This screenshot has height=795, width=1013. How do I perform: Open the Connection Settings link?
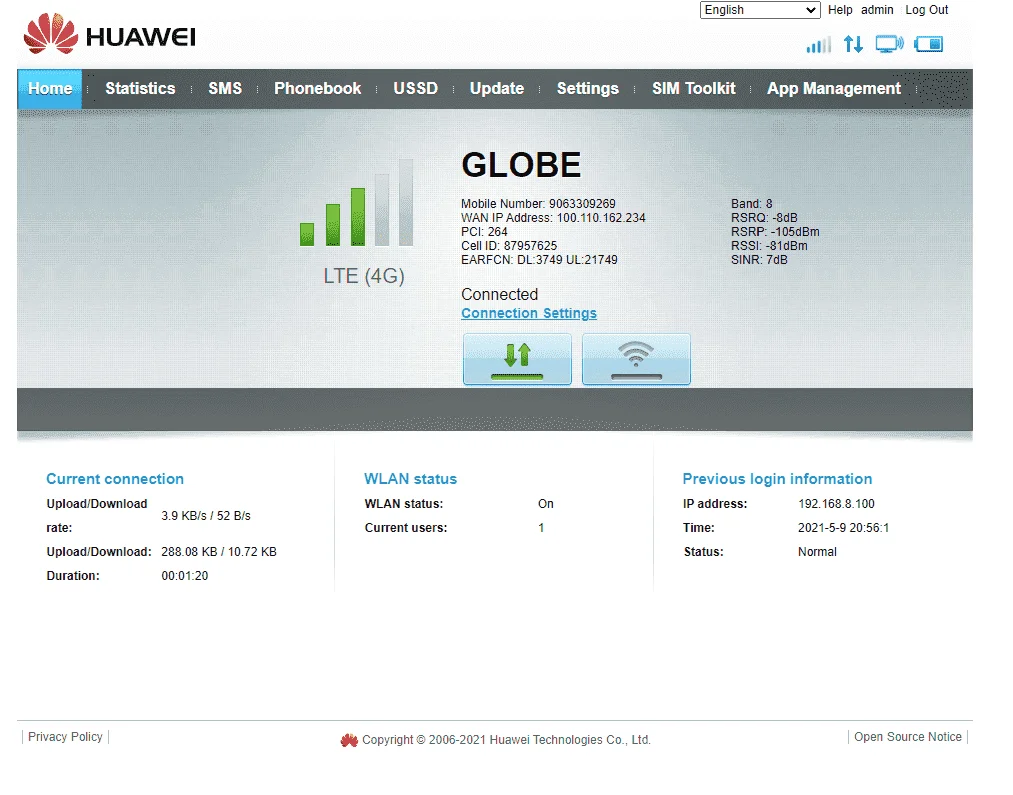[x=528, y=313]
